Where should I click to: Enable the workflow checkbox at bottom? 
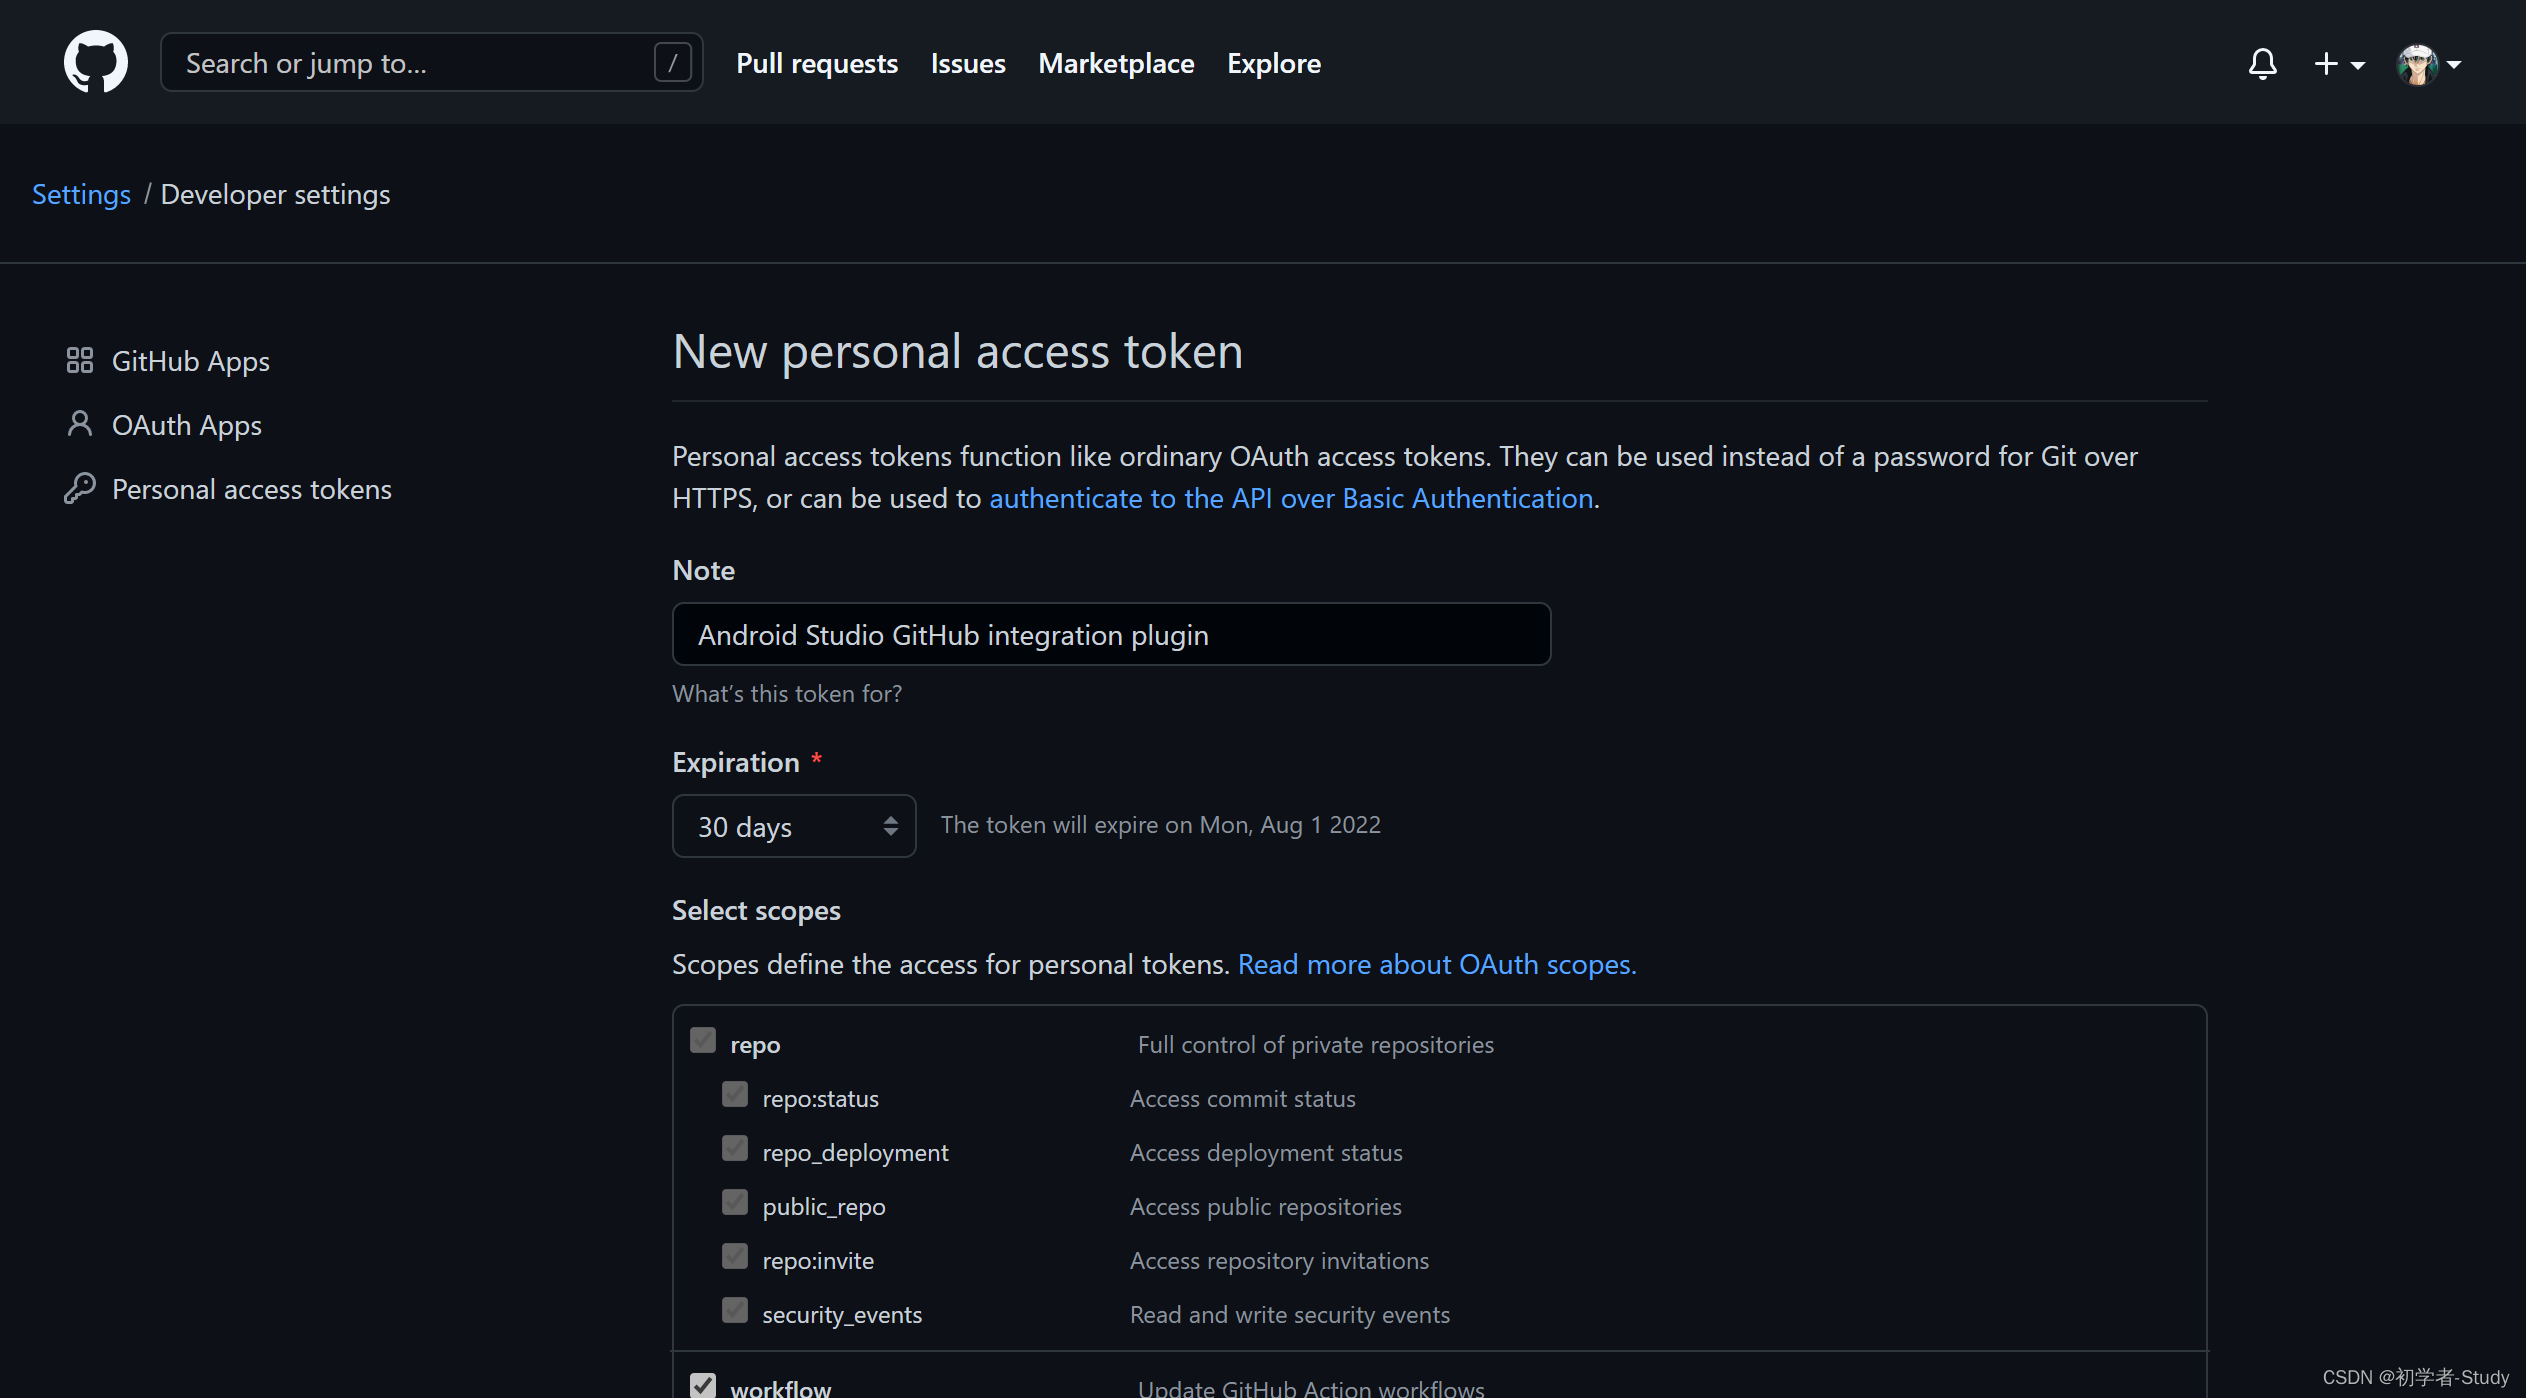[x=702, y=1386]
